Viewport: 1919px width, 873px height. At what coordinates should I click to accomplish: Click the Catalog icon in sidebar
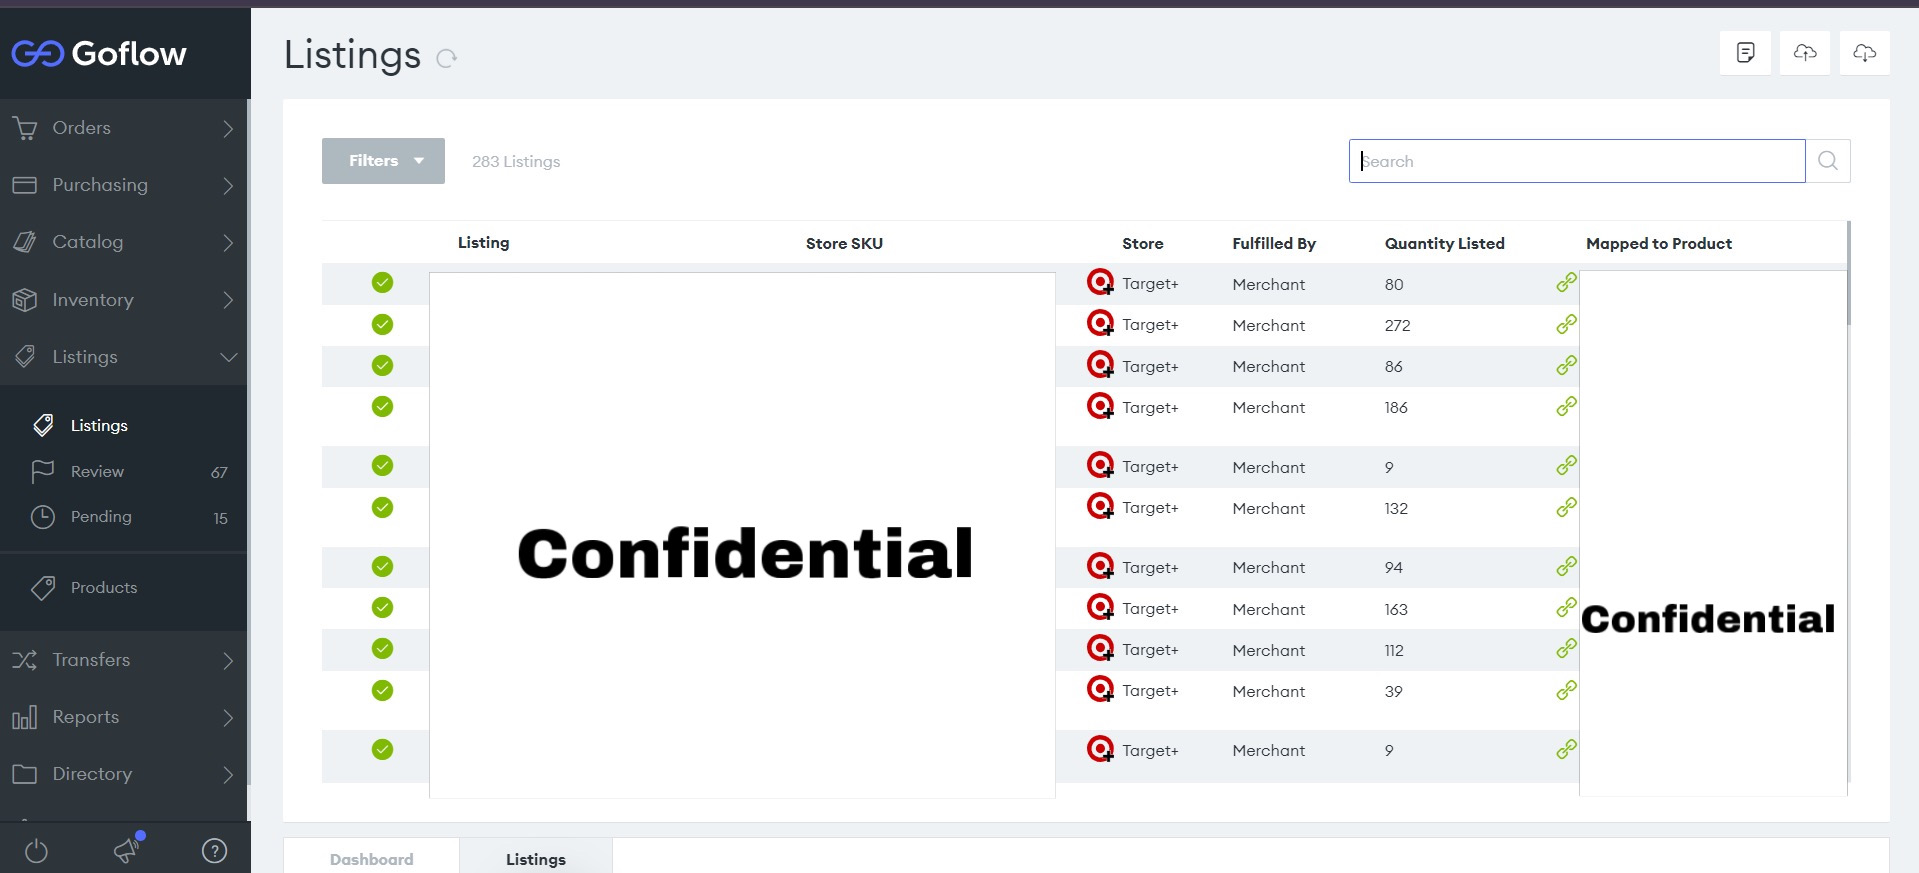tap(25, 242)
